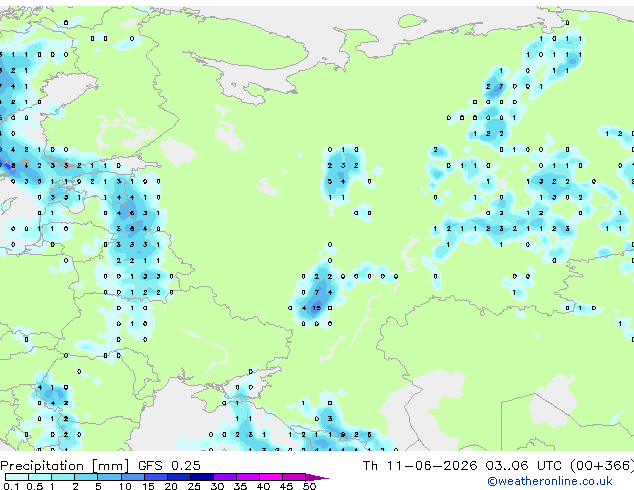Click the 5–10 mm legend swatch
This screenshot has width=634, height=490.
click(109, 477)
